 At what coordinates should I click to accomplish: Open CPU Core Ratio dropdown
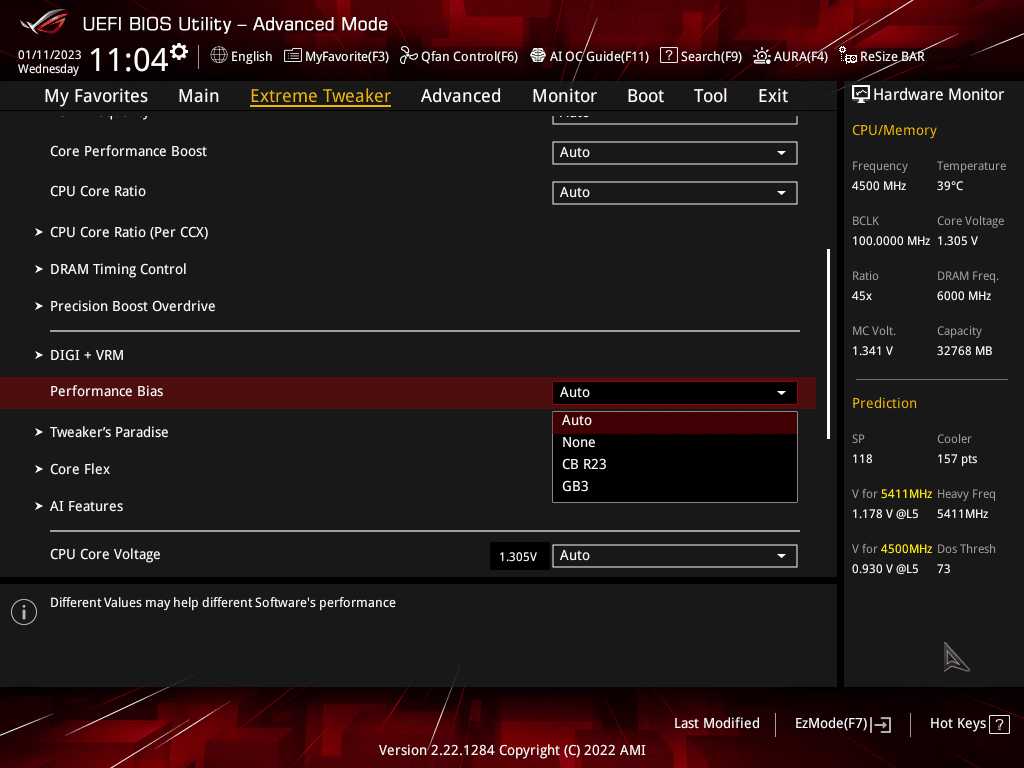675,193
